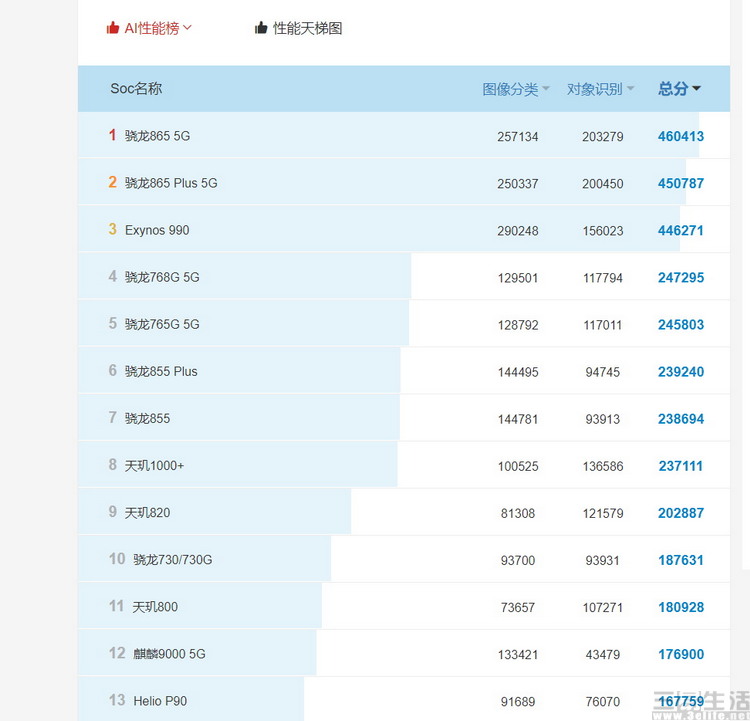
Task: Click object recognition value 43479
Action: [x=603, y=655]
